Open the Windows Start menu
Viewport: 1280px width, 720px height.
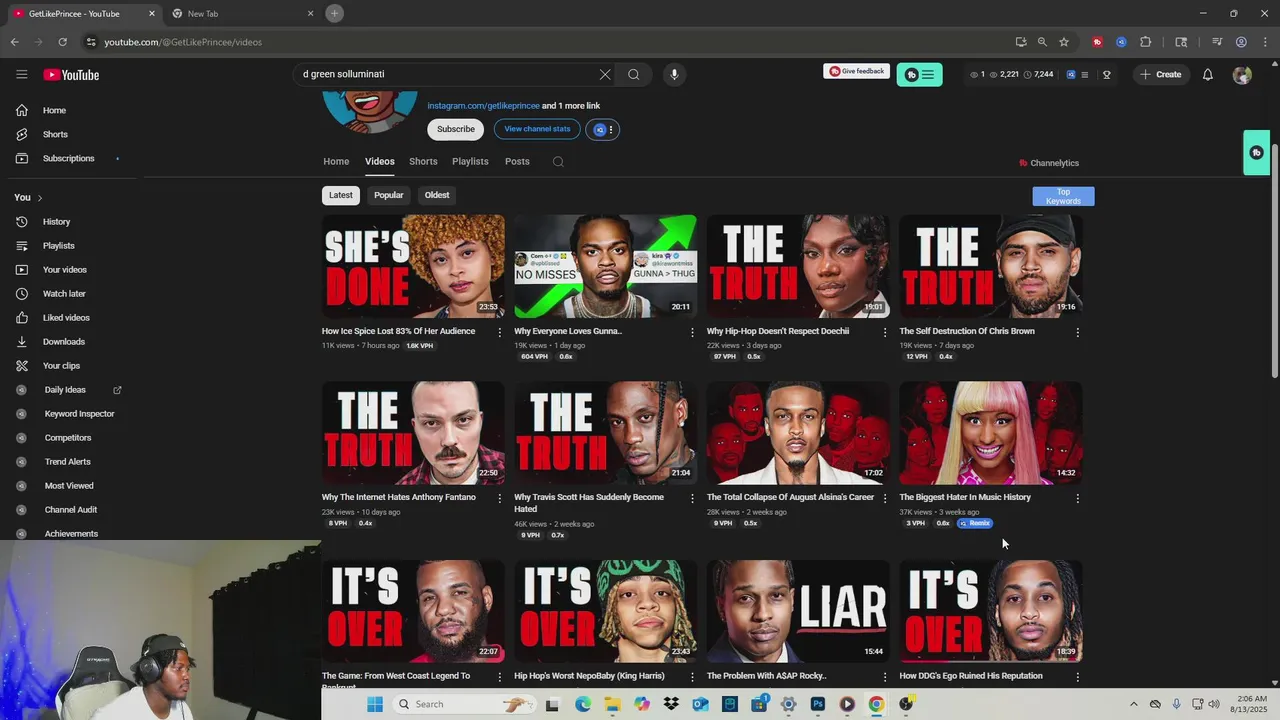click(375, 704)
